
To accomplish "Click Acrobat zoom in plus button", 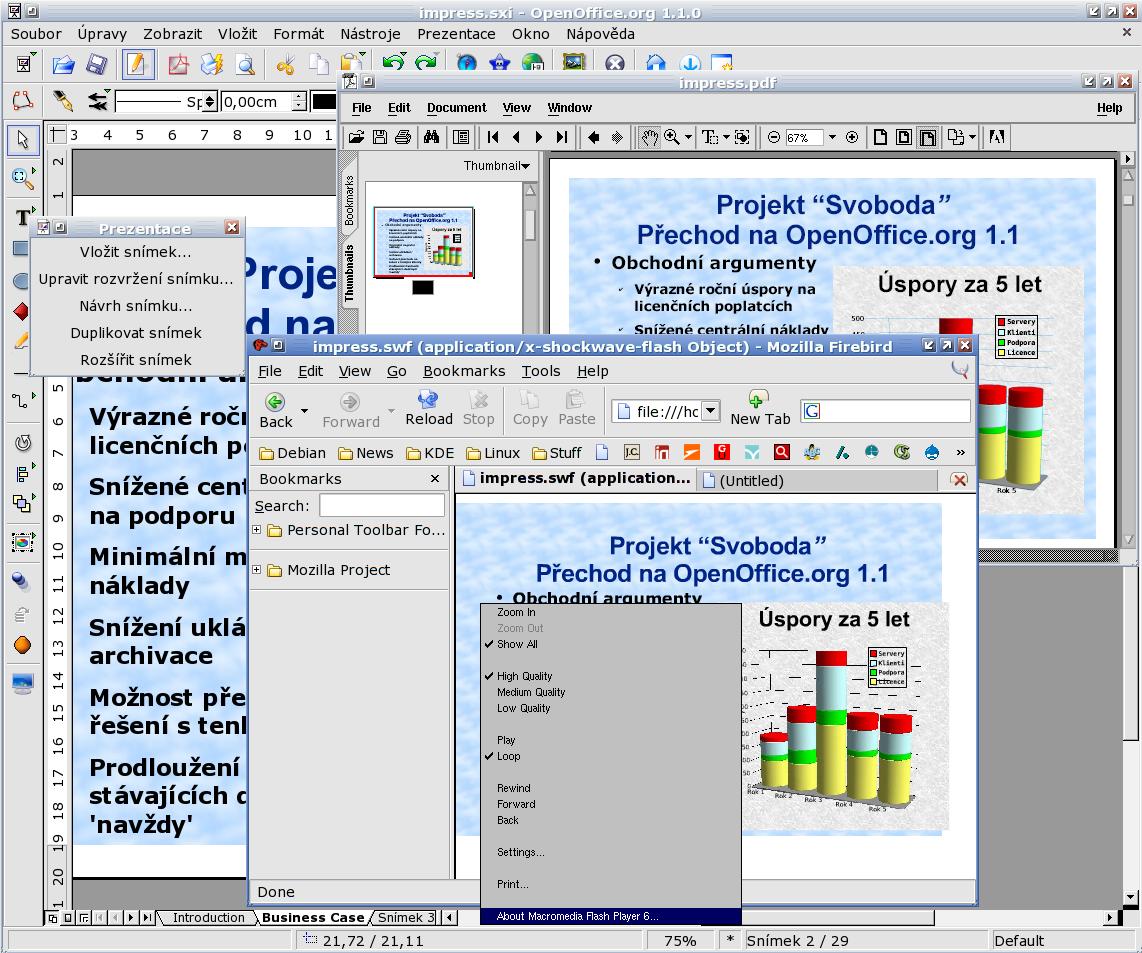I will pos(851,137).
